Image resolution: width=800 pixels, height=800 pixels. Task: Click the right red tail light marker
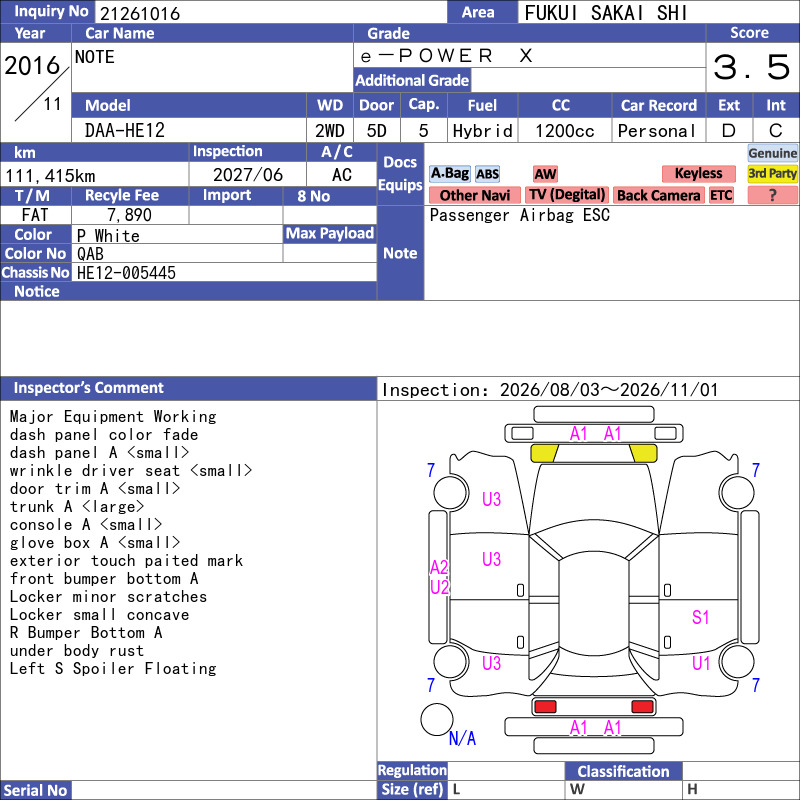tap(642, 707)
